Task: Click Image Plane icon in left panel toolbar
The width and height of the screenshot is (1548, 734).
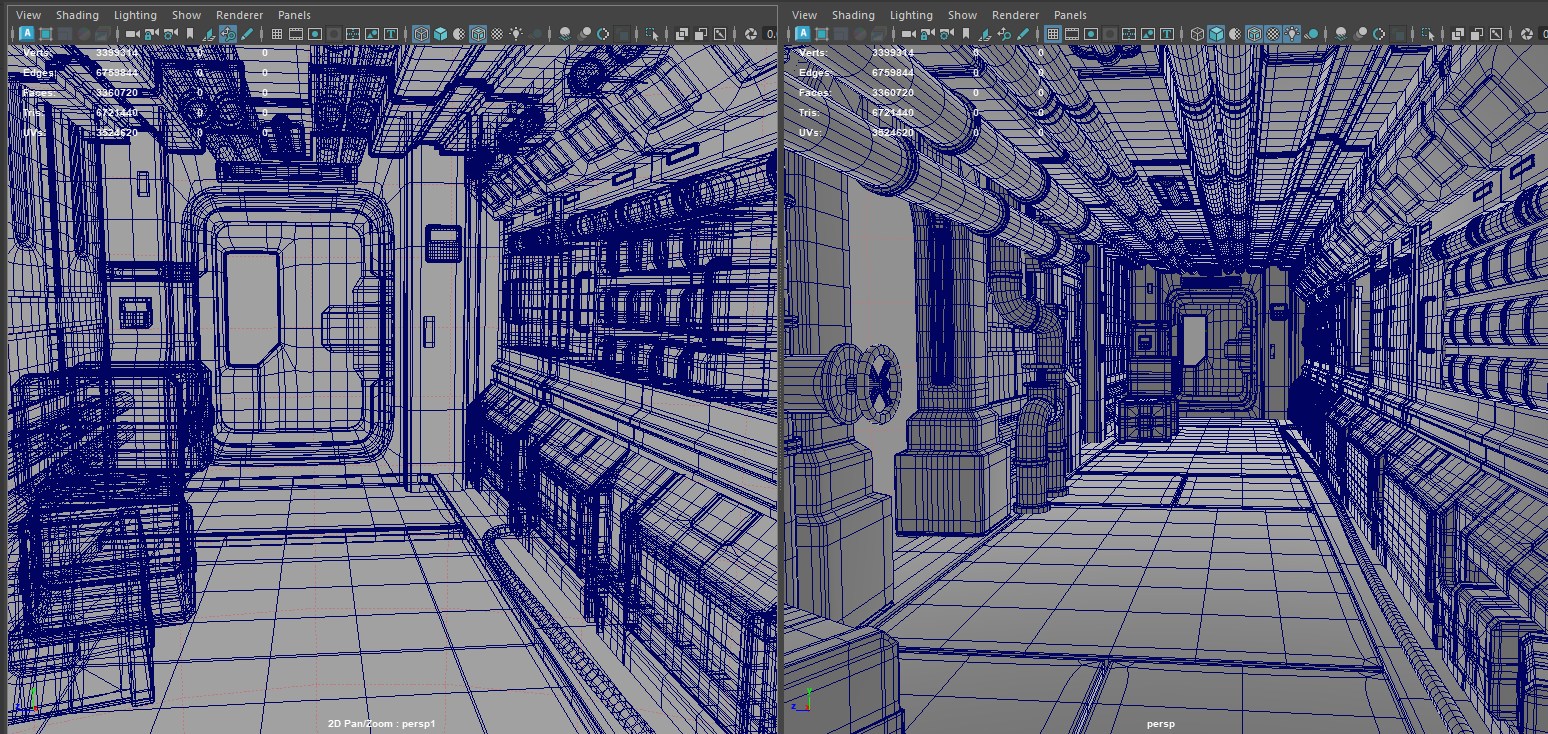Action: tap(208, 34)
